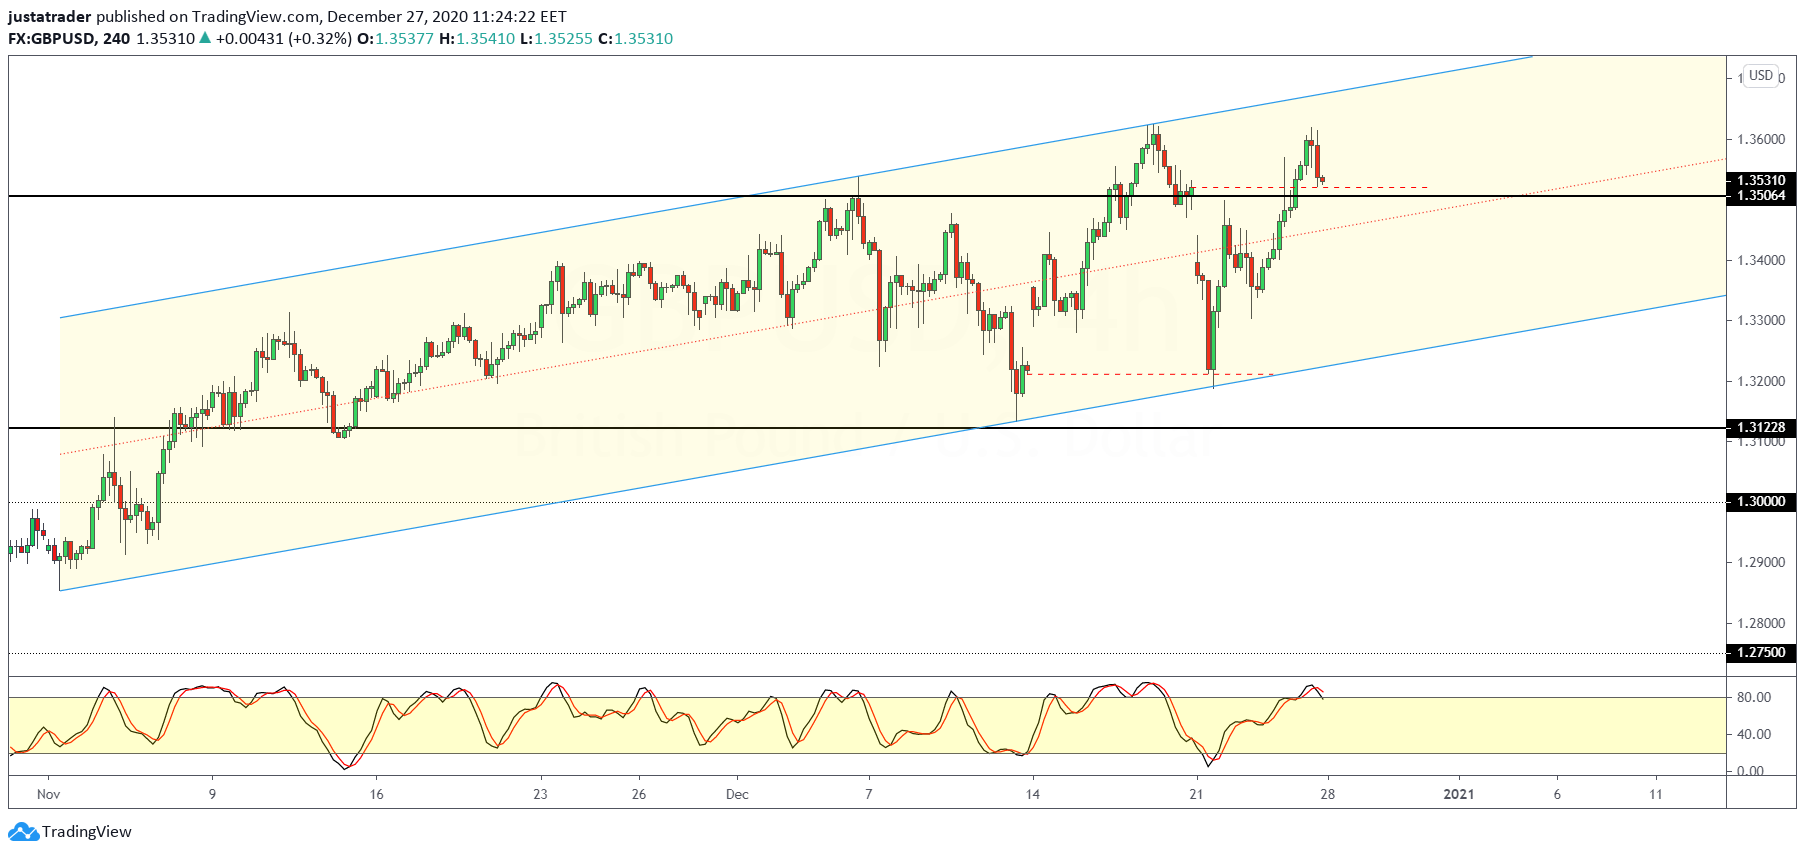Select the red dashed horizontal line near 1.32000
This screenshot has width=1805, height=855.
pos(1151,374)
